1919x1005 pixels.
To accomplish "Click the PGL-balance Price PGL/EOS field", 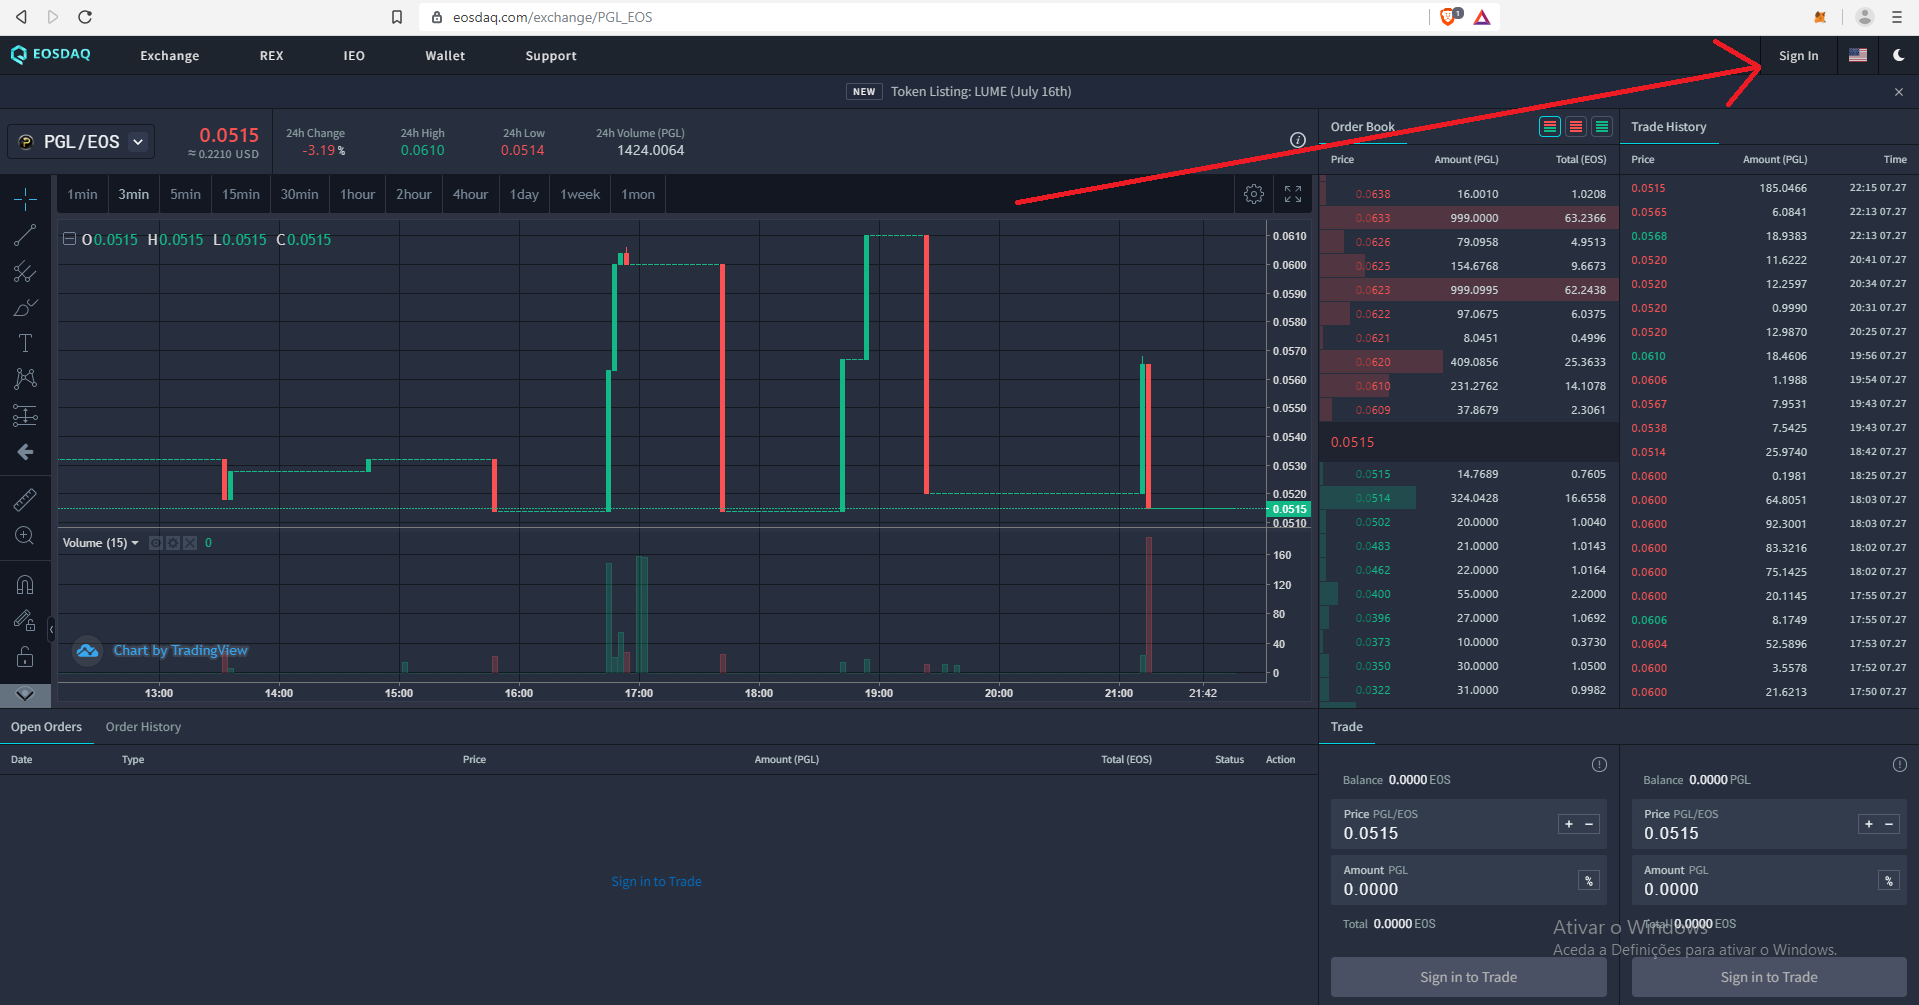I will coord(1769,824).
